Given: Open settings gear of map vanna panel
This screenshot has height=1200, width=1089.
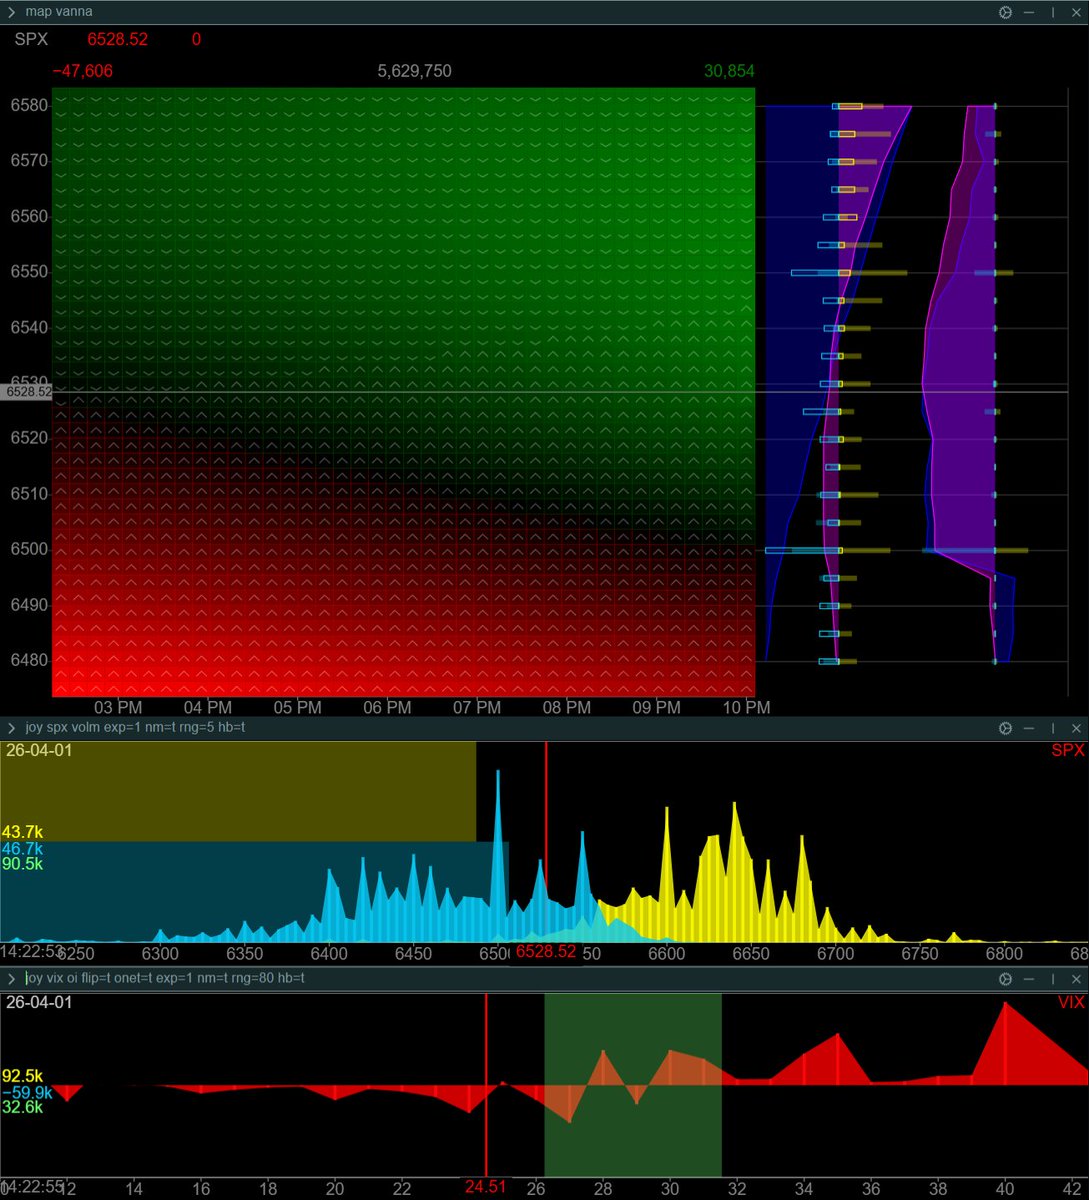Looking at the screenshot, I should tap(1005, 12).
